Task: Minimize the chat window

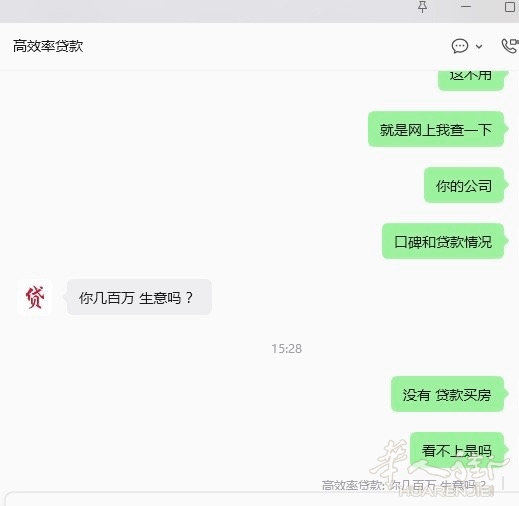Action: [466, 7]
